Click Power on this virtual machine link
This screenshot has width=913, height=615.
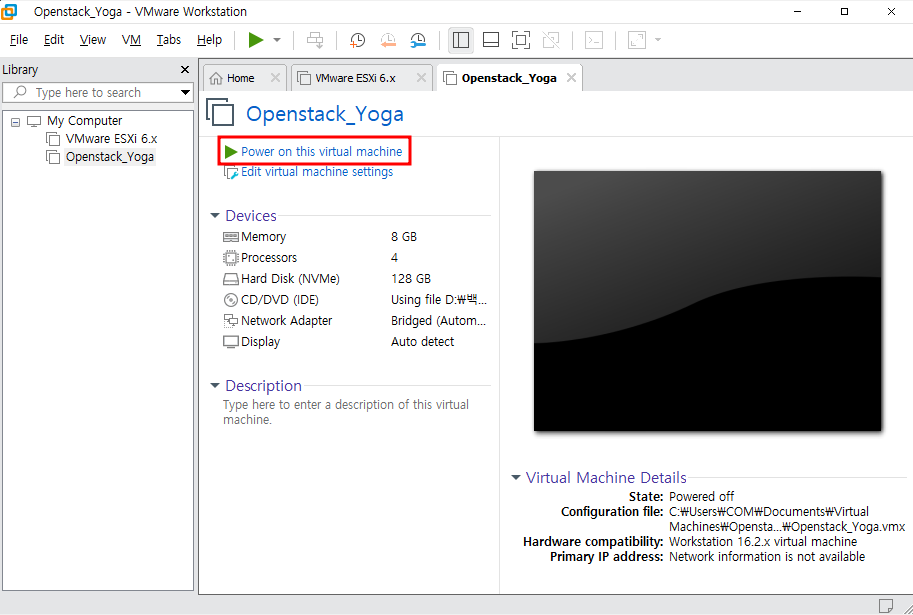[x=321, y=151]
